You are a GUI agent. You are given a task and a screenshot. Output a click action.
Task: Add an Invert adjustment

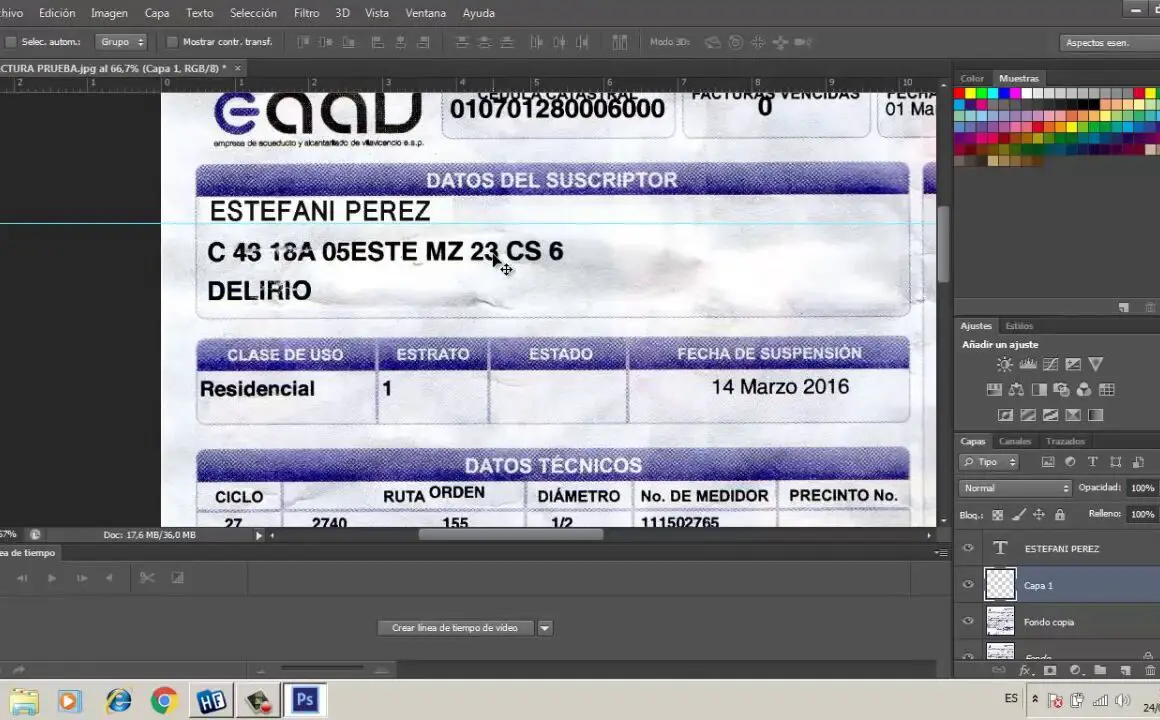1005,415
